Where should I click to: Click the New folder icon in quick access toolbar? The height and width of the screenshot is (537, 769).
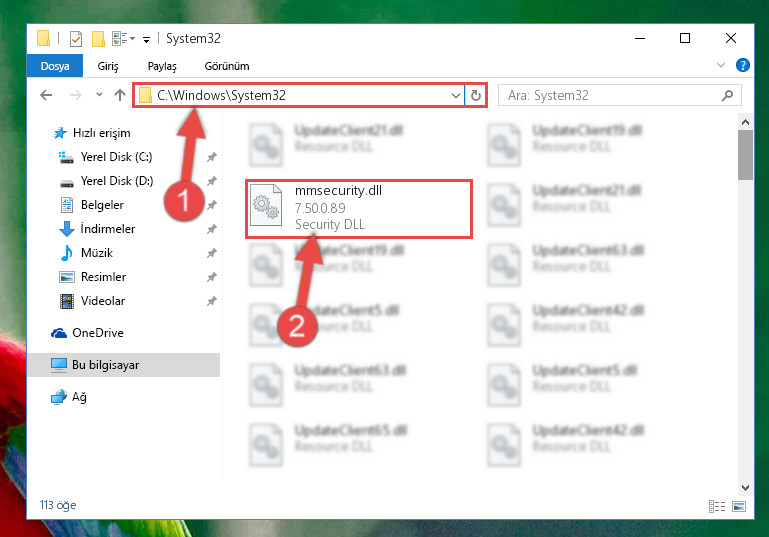pyautogui.click(x=98, y=39)
